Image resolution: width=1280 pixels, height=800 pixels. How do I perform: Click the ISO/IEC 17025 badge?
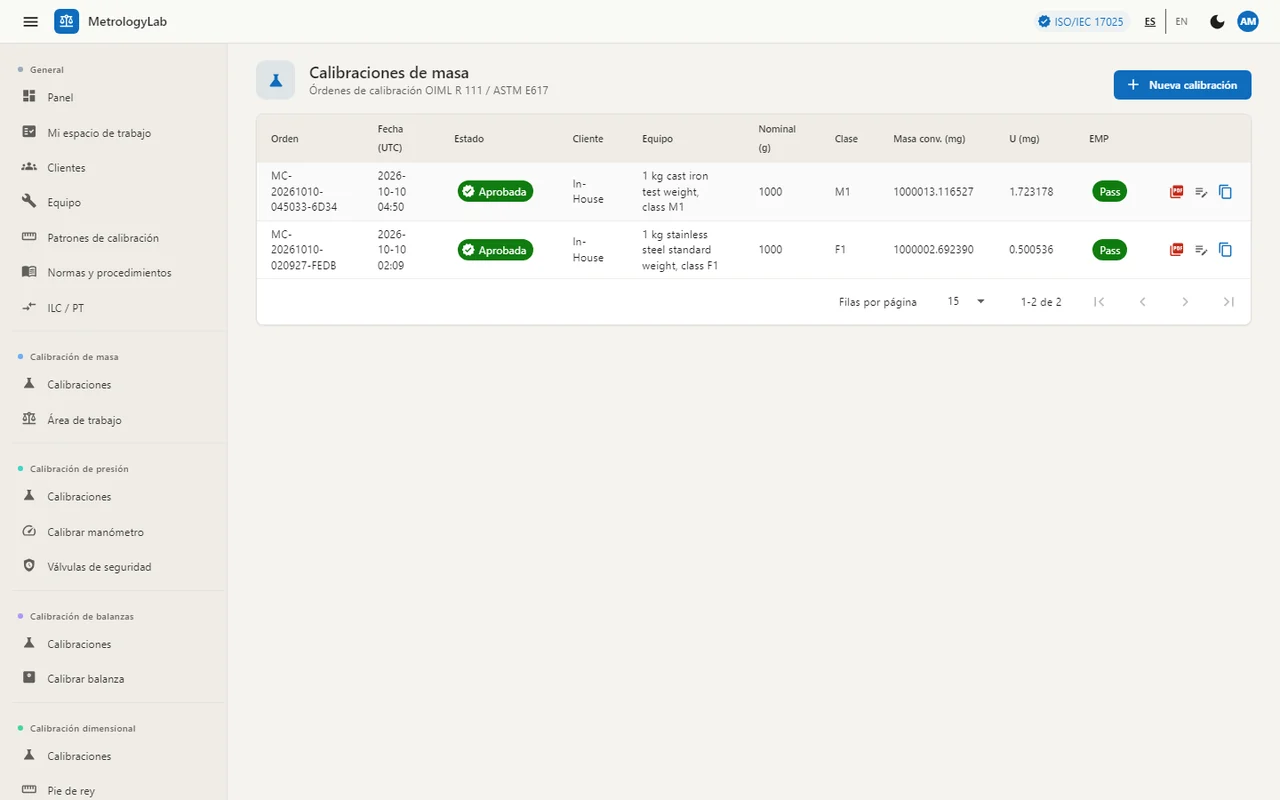(1081, 21)
